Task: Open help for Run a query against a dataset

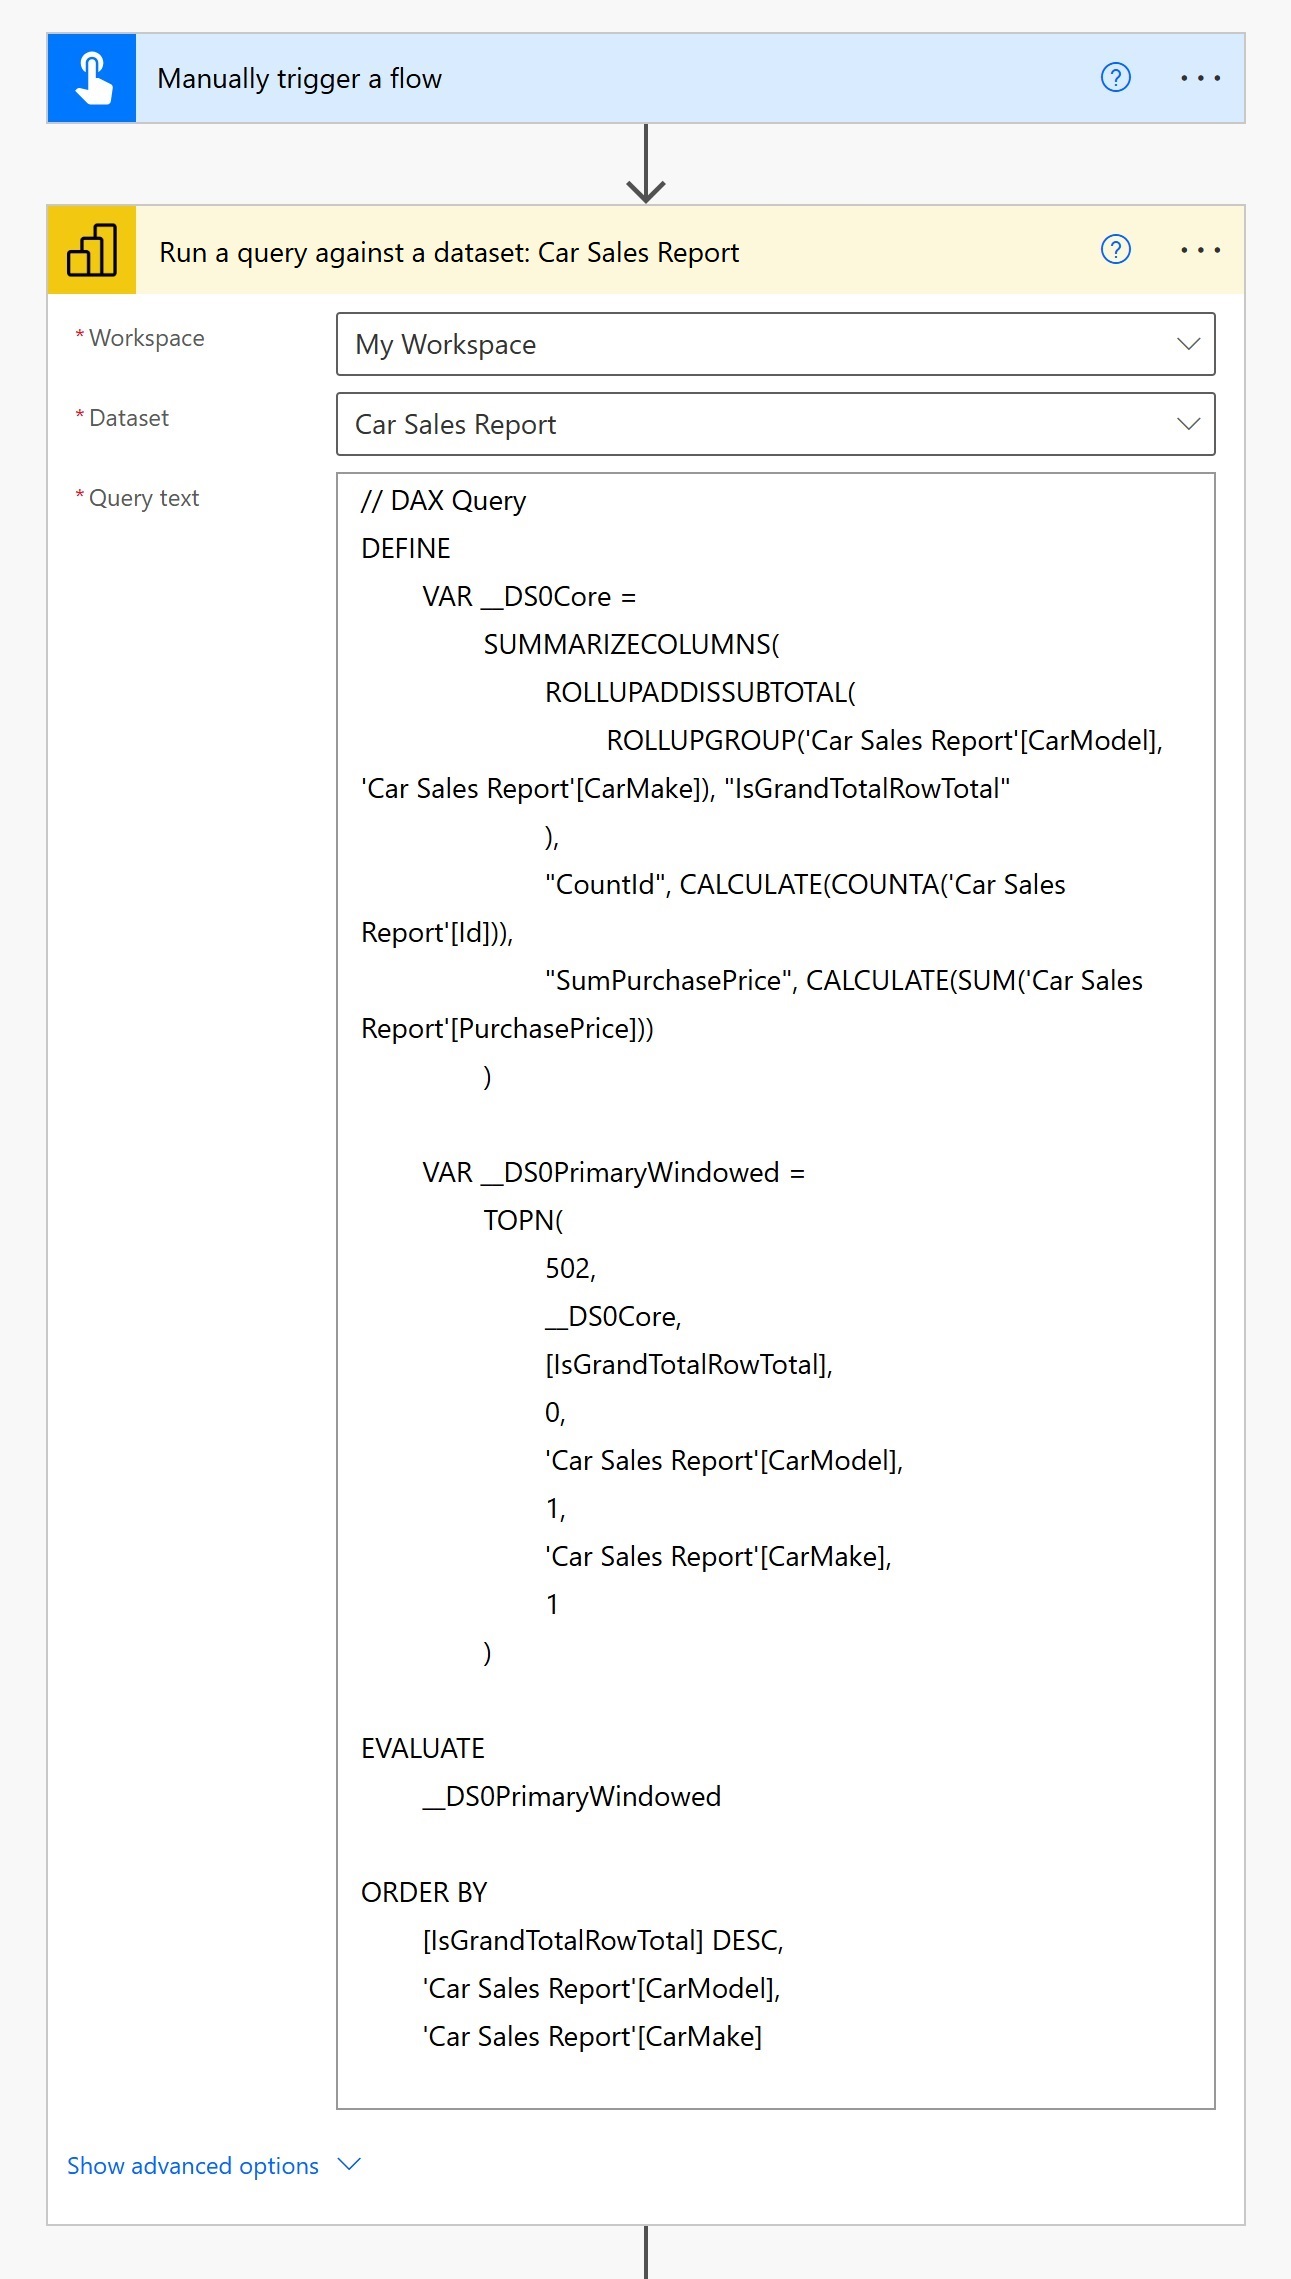Action: coord(1115,249)
